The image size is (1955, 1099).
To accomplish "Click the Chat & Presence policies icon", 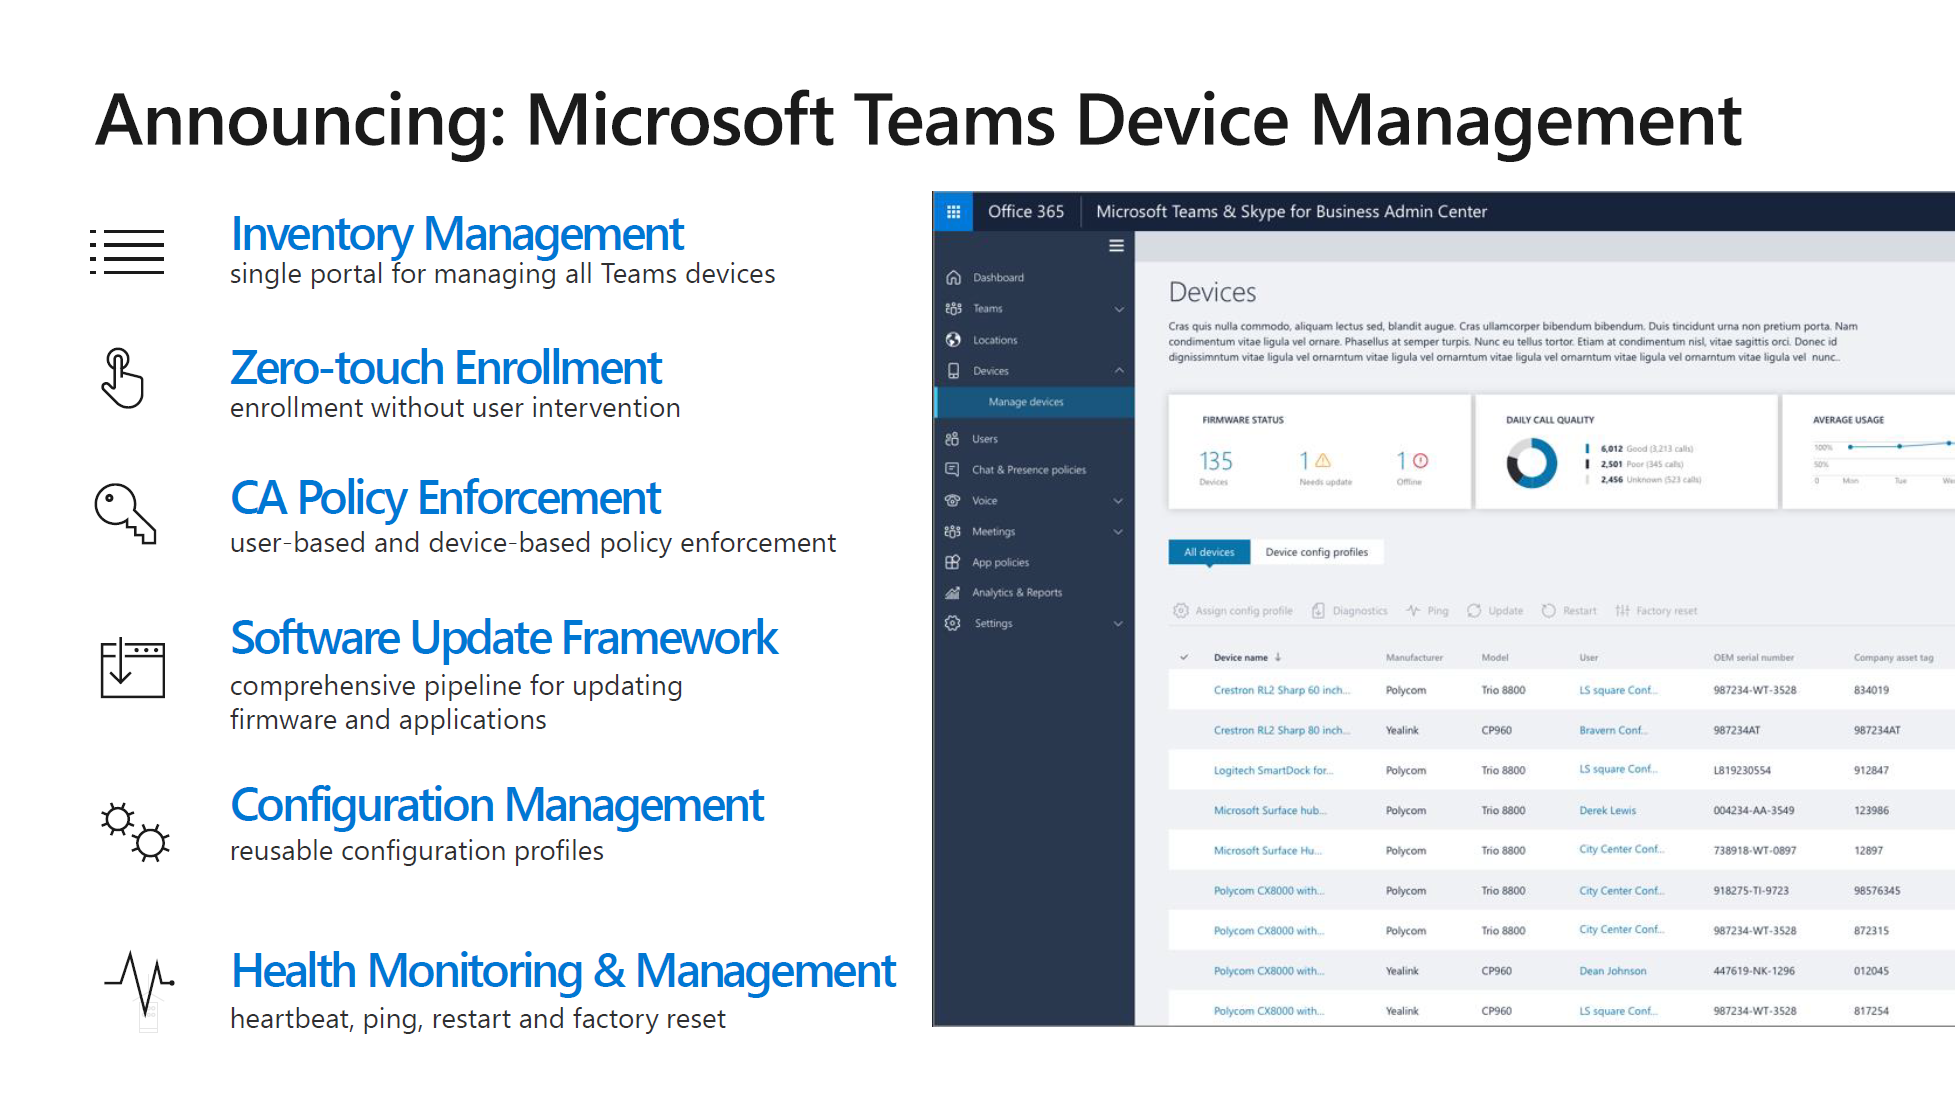I will click(x=952, y=470).
